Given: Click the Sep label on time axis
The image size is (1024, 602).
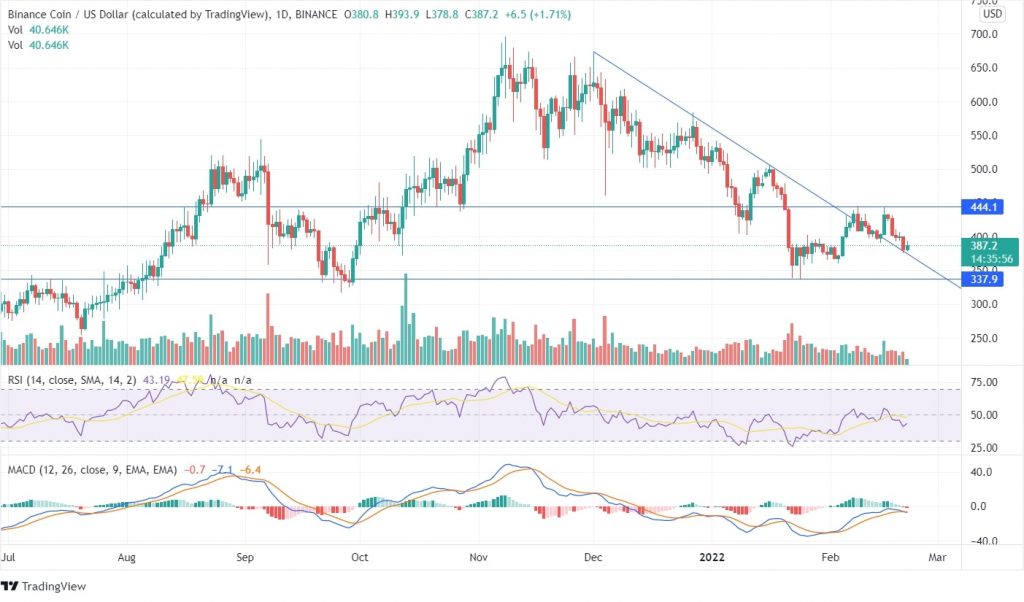Looking at the screenshot, I should coord(245,557).
